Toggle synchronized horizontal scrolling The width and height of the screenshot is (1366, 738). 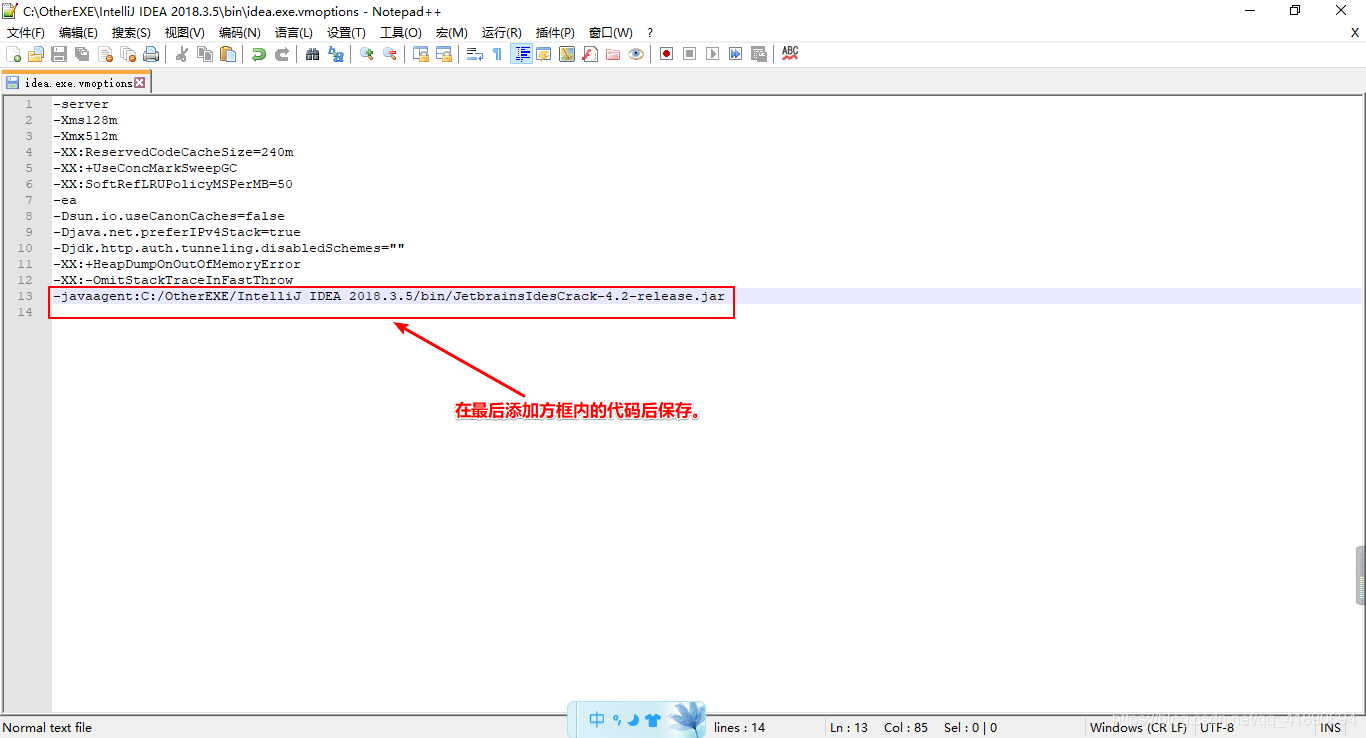tap(444, 54)
